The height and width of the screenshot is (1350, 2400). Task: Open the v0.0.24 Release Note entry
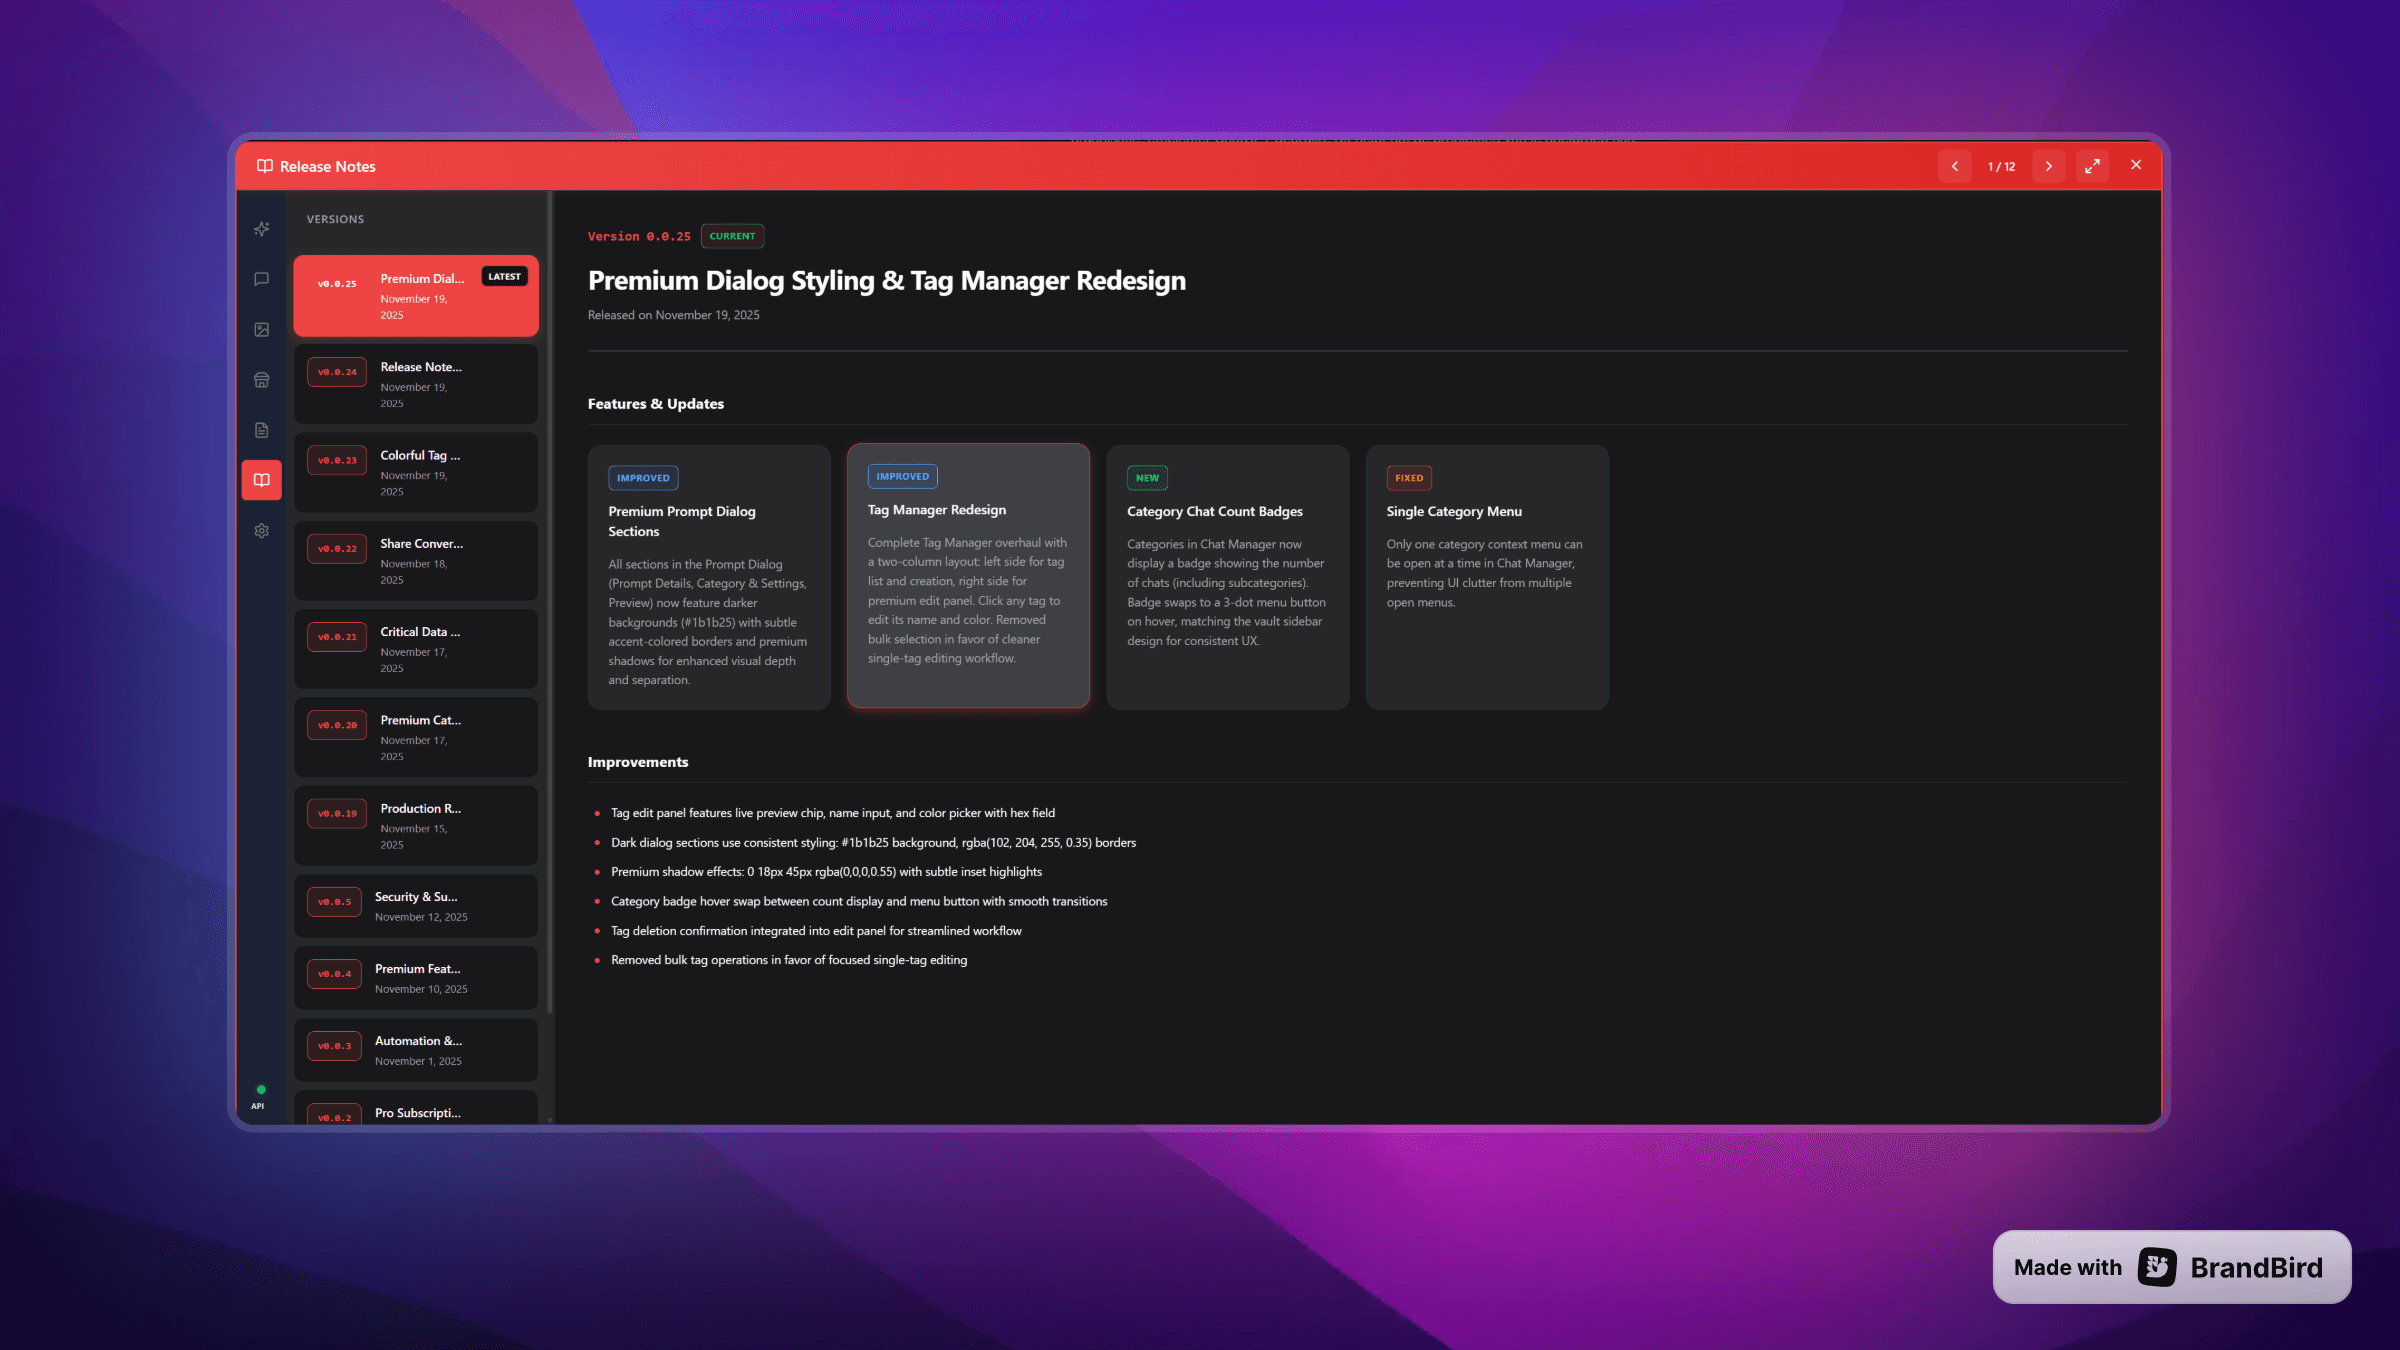(x=416, y=384)
